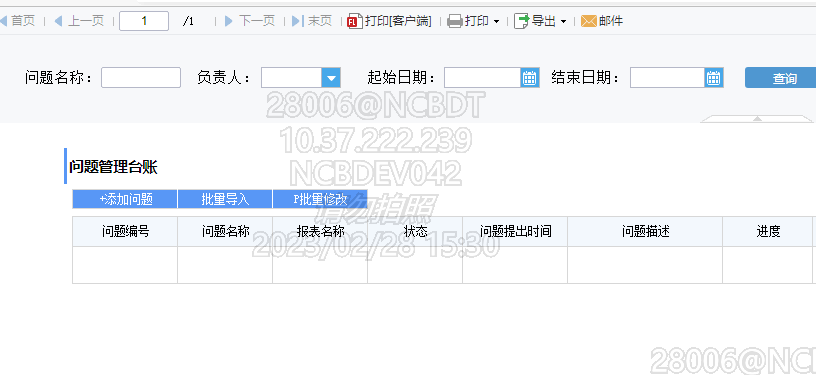Click 上一页 previous page button
The image size is (816, 375).
tap(79, 21)
